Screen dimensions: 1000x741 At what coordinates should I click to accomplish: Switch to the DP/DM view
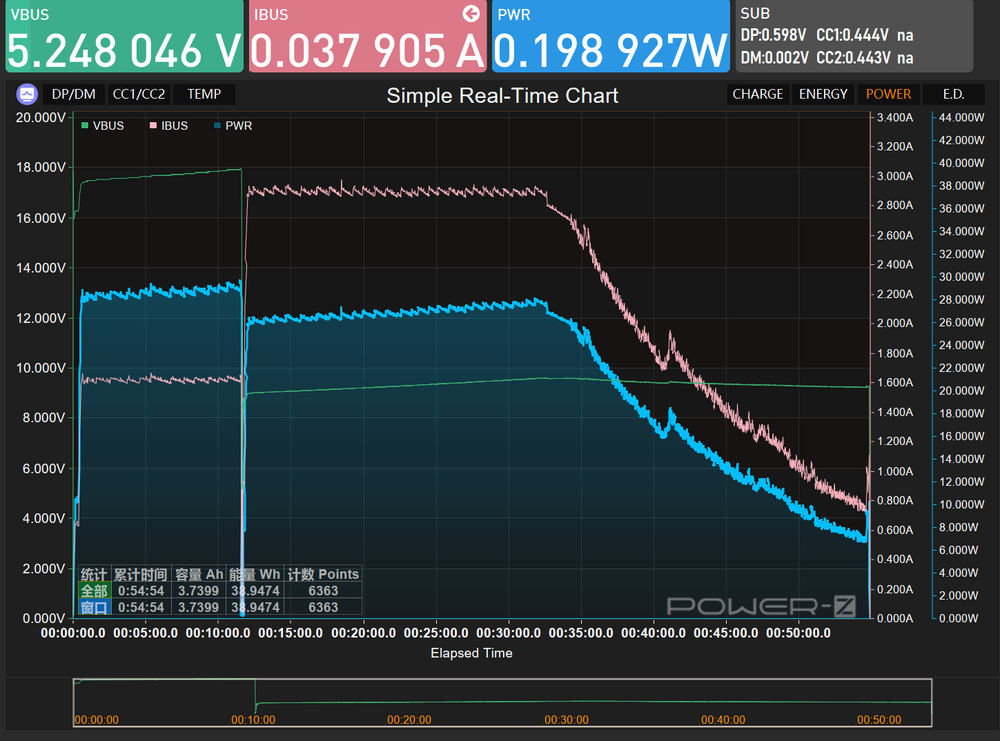click(x=73, y=94)
